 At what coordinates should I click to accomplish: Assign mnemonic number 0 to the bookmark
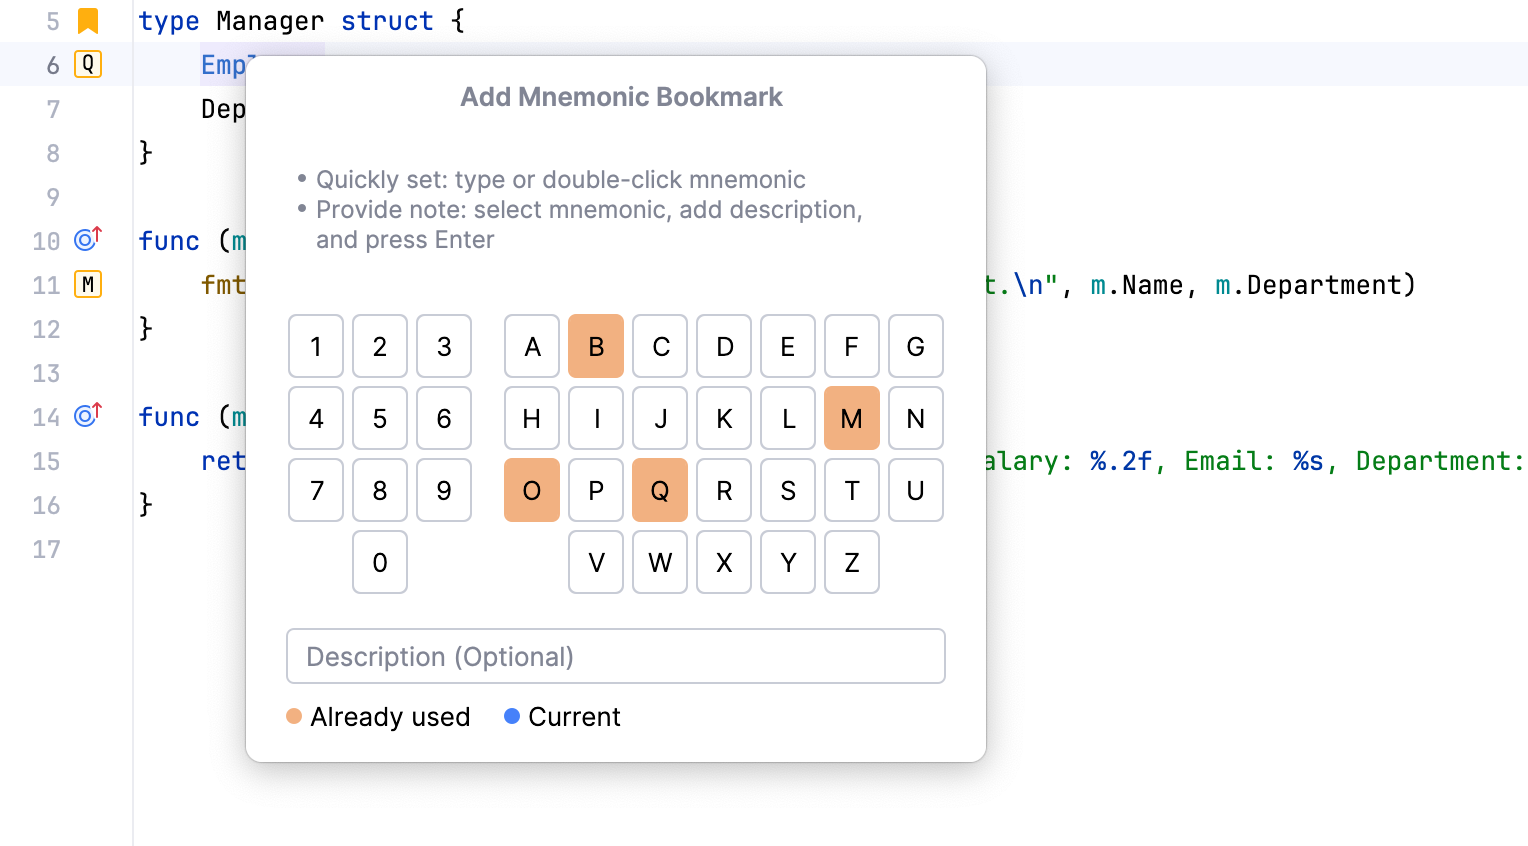coord(379,562)
